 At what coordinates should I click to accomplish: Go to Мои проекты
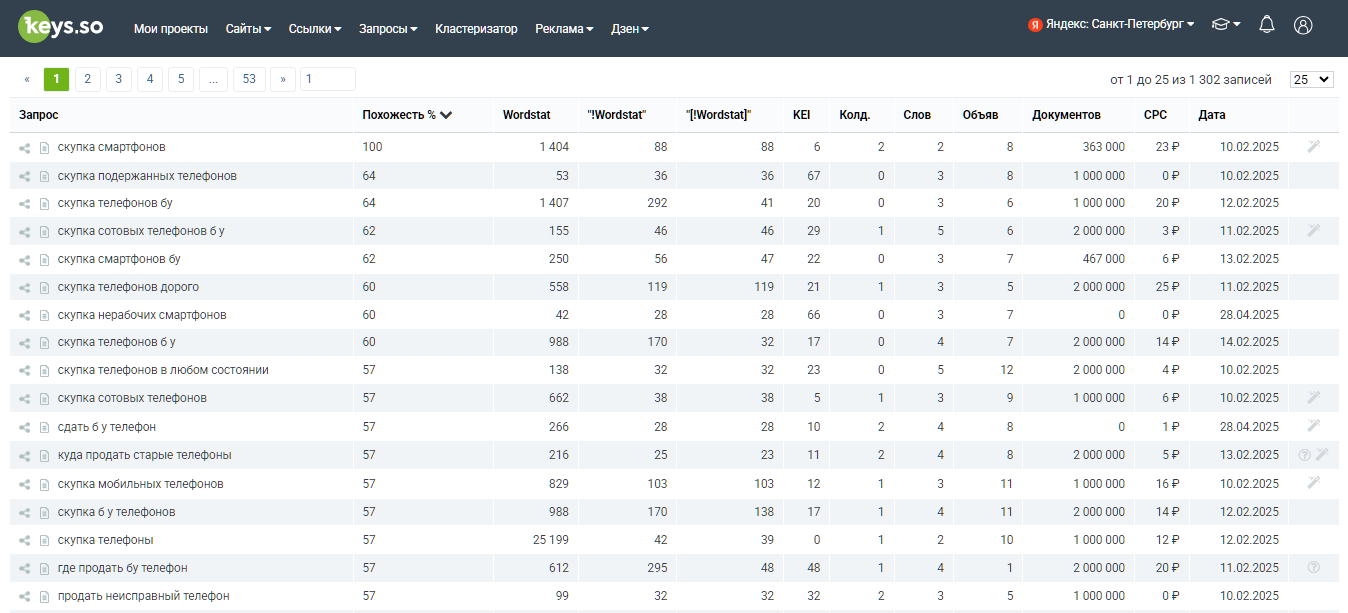pos(171,29)
